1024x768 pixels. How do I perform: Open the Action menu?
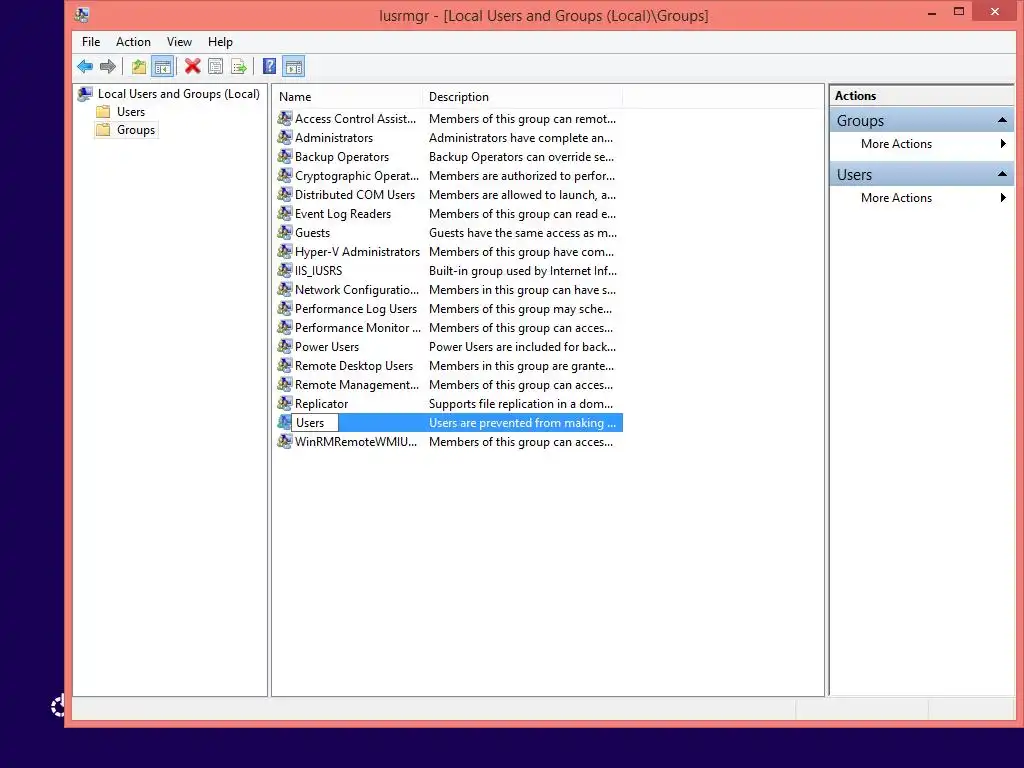(x=133, y=42)
